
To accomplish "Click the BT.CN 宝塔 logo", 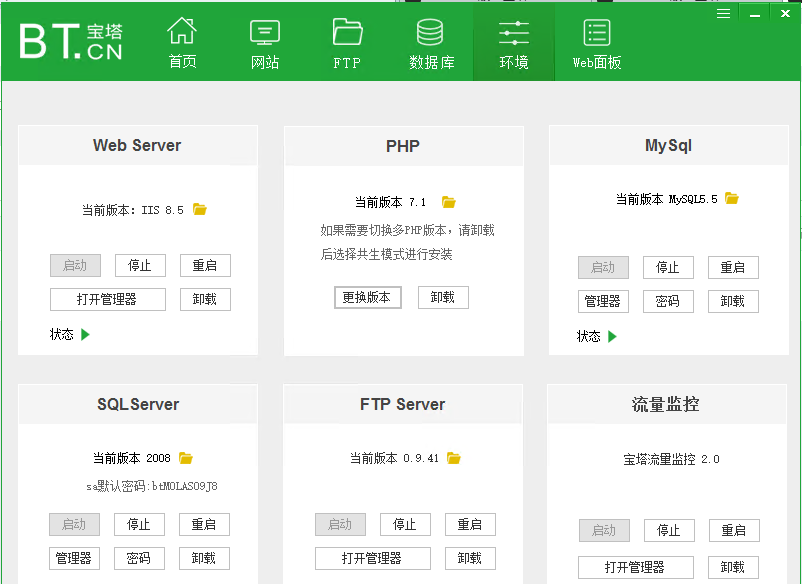I will (71, 41).
